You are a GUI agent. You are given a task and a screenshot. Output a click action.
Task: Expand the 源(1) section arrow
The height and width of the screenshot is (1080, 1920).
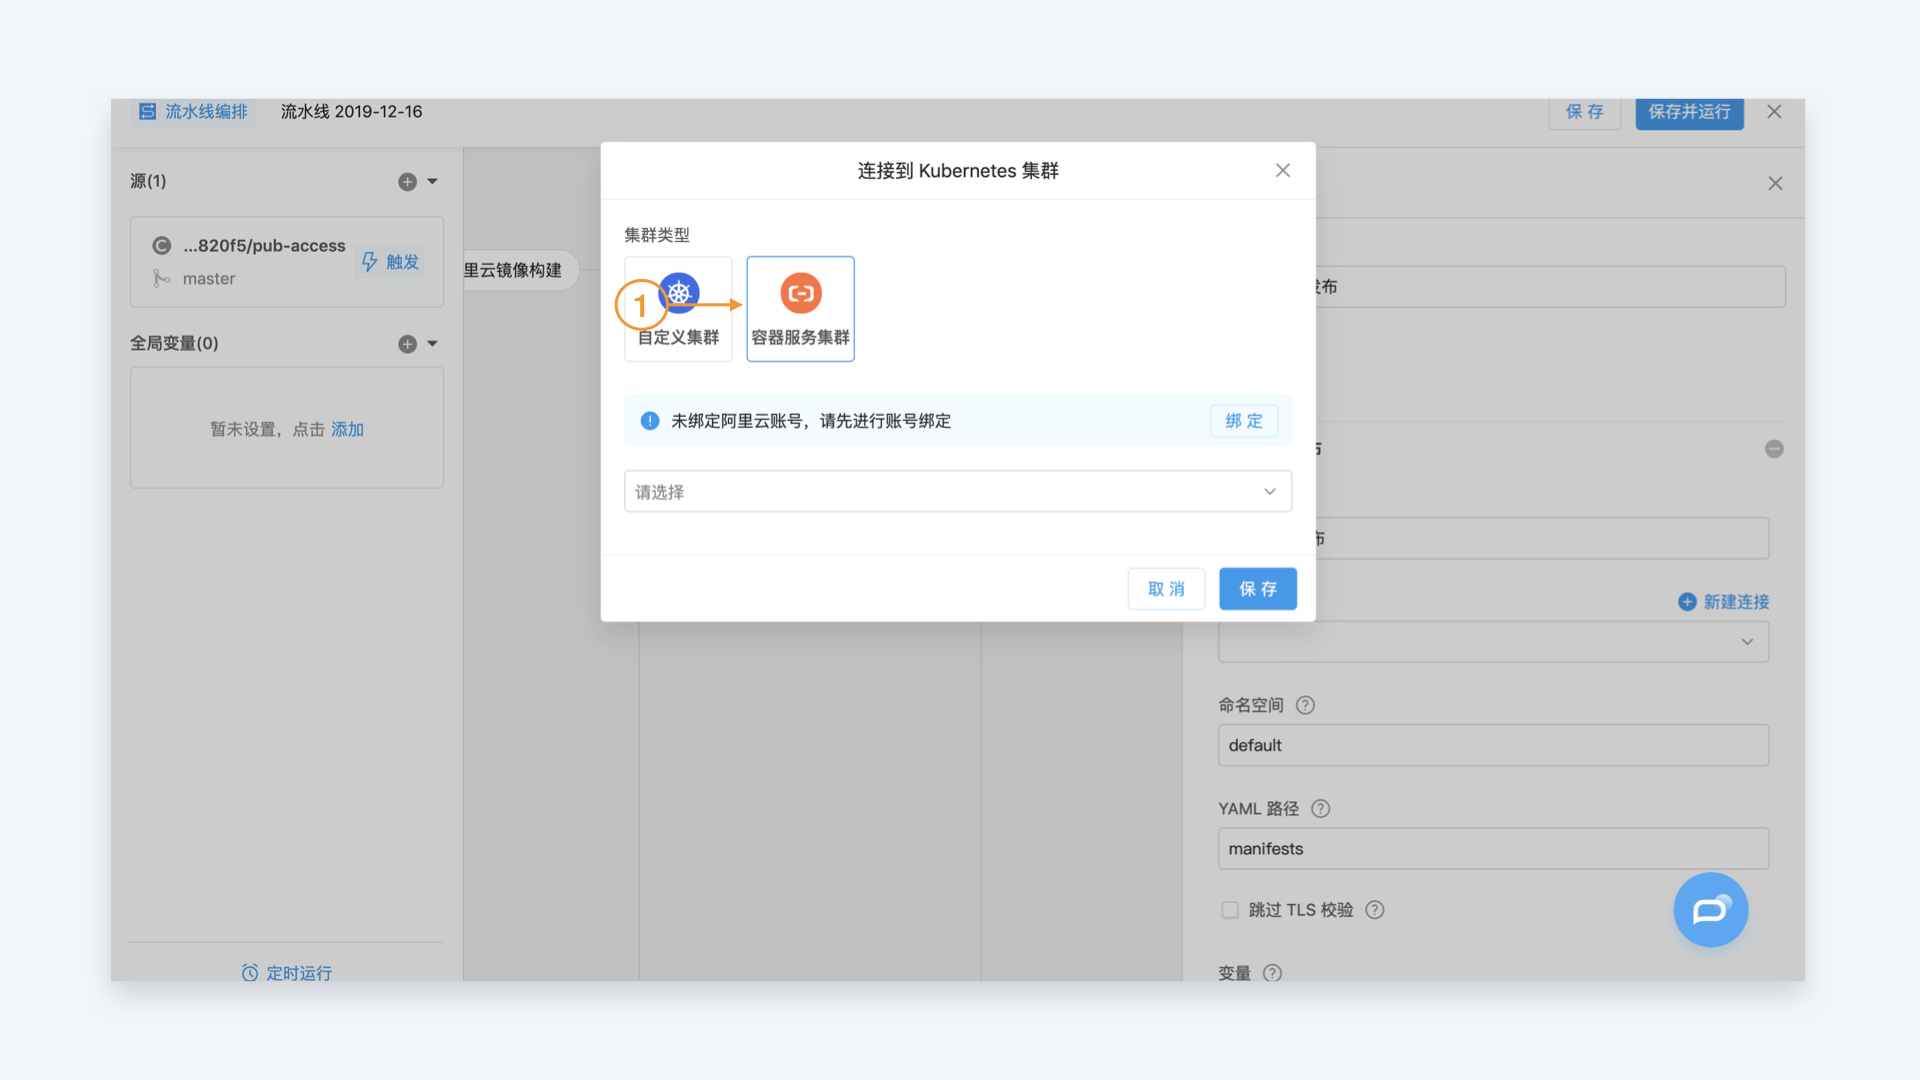point(433,181)
